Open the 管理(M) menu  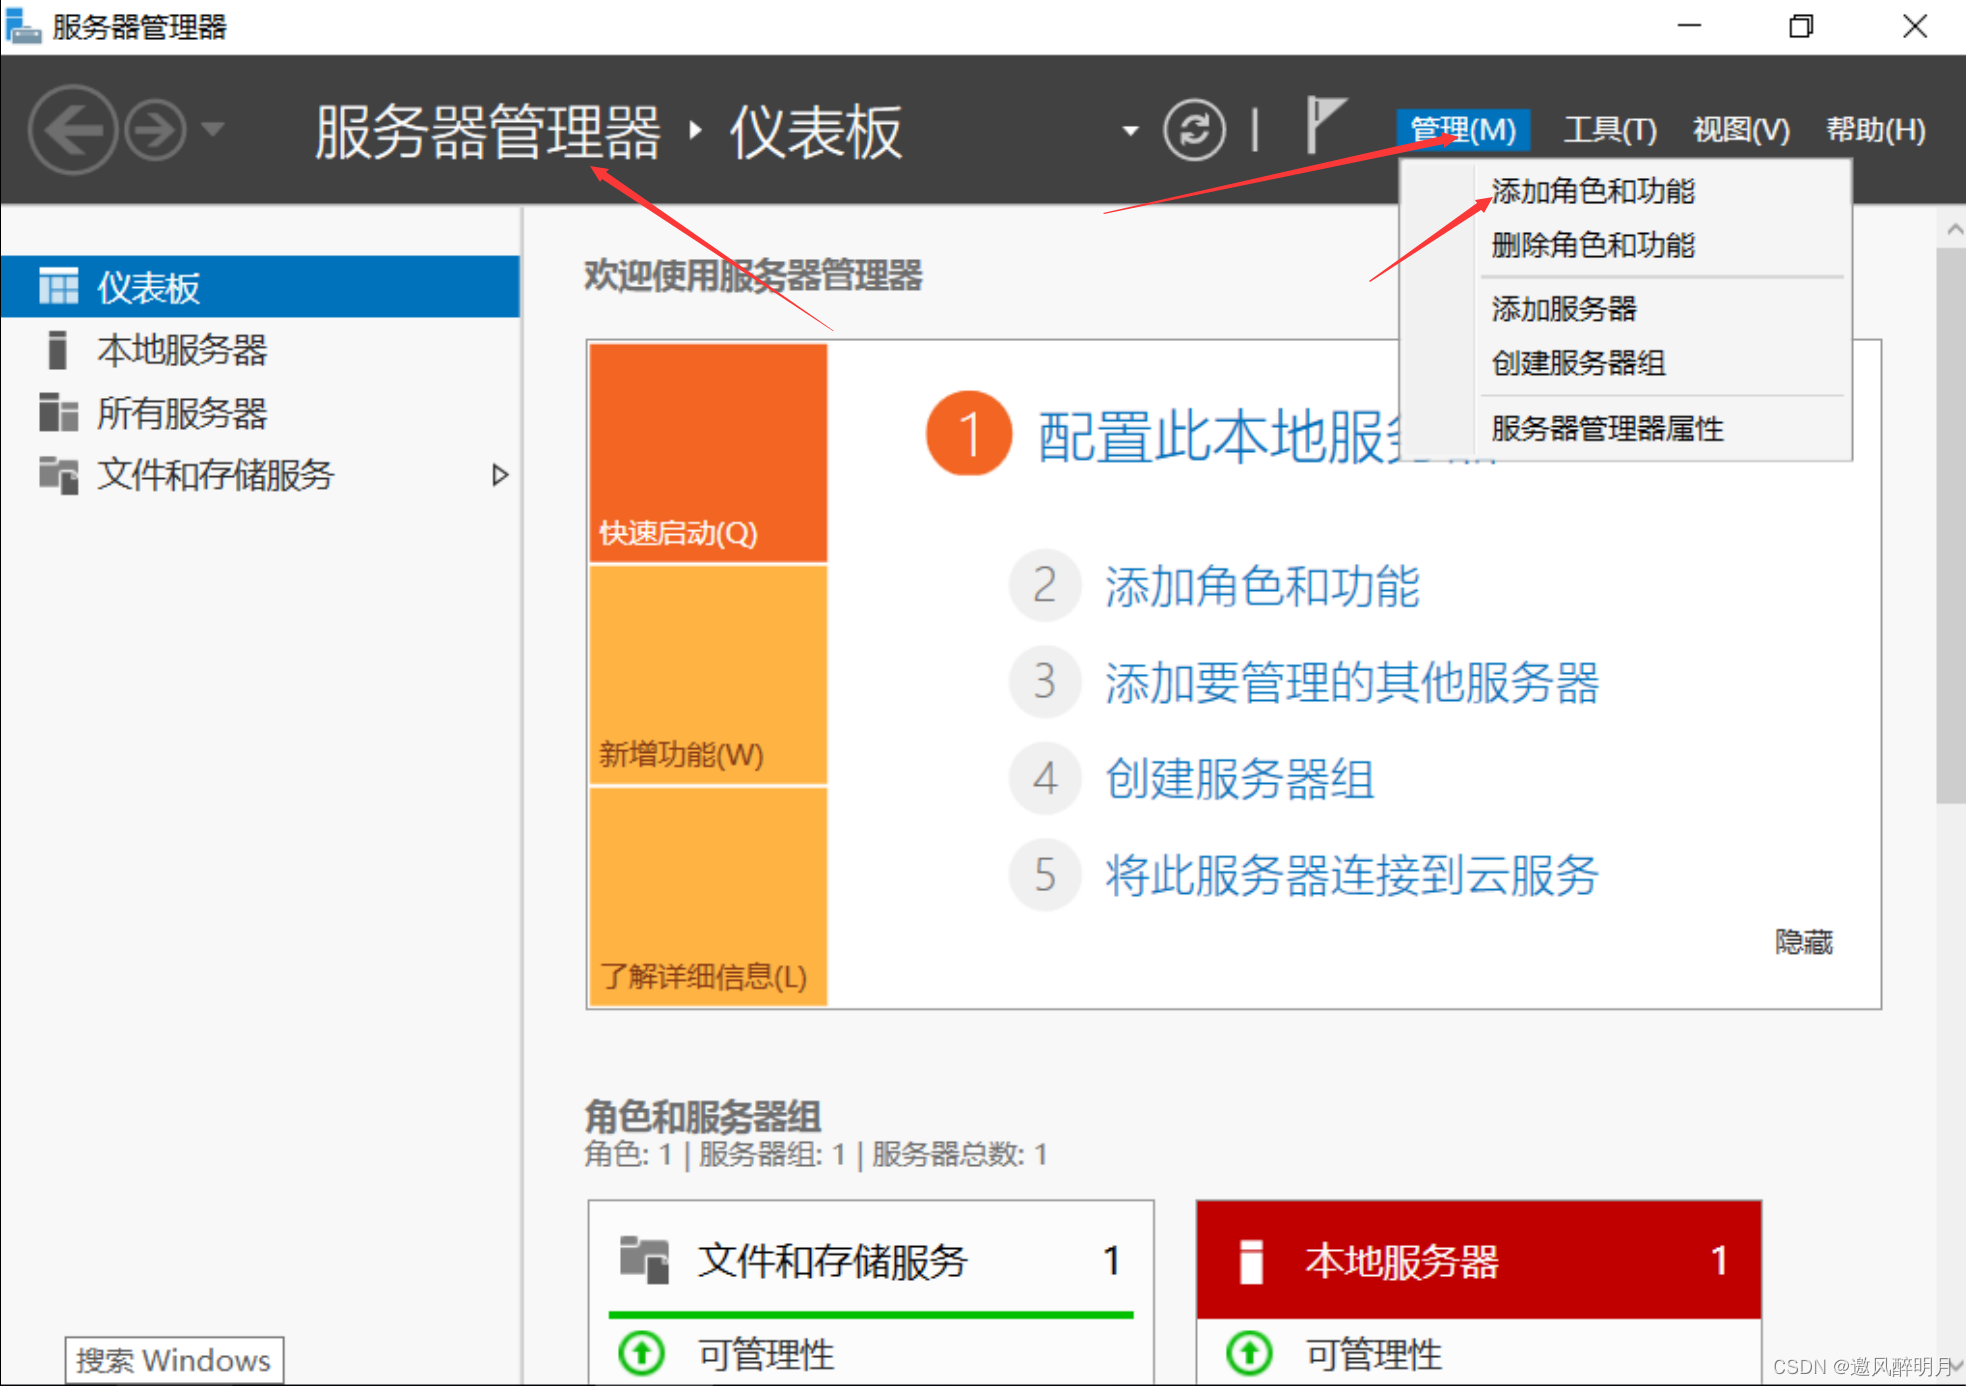pos(1462,129)
